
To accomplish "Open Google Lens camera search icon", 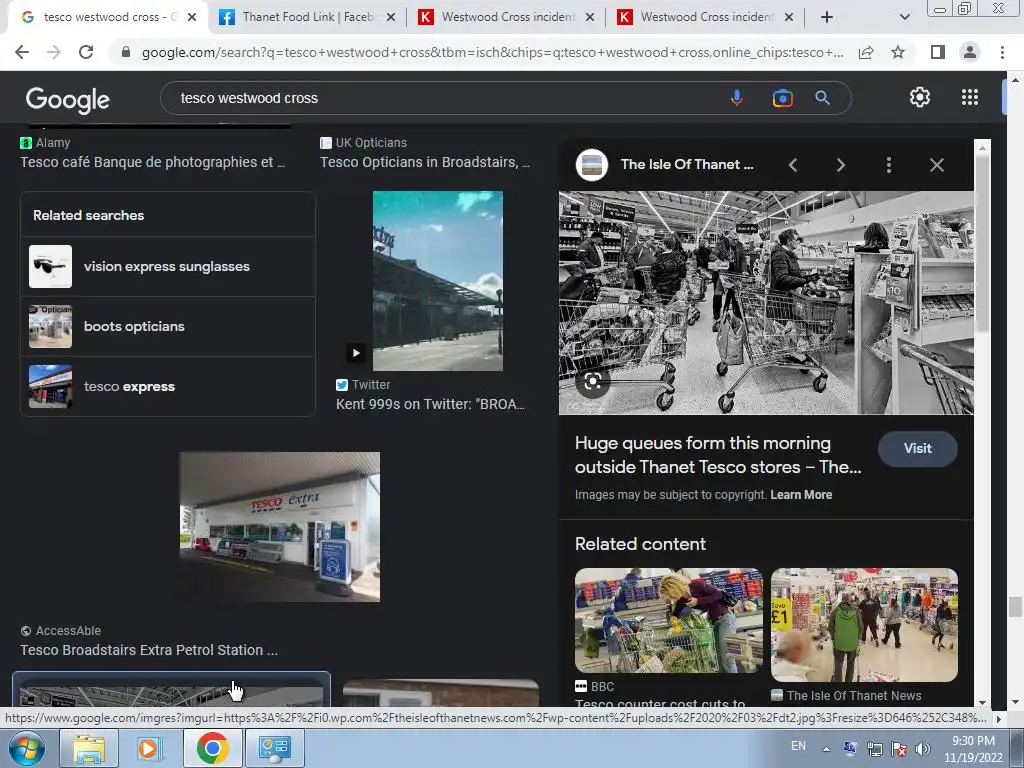I will click(782, 98).
